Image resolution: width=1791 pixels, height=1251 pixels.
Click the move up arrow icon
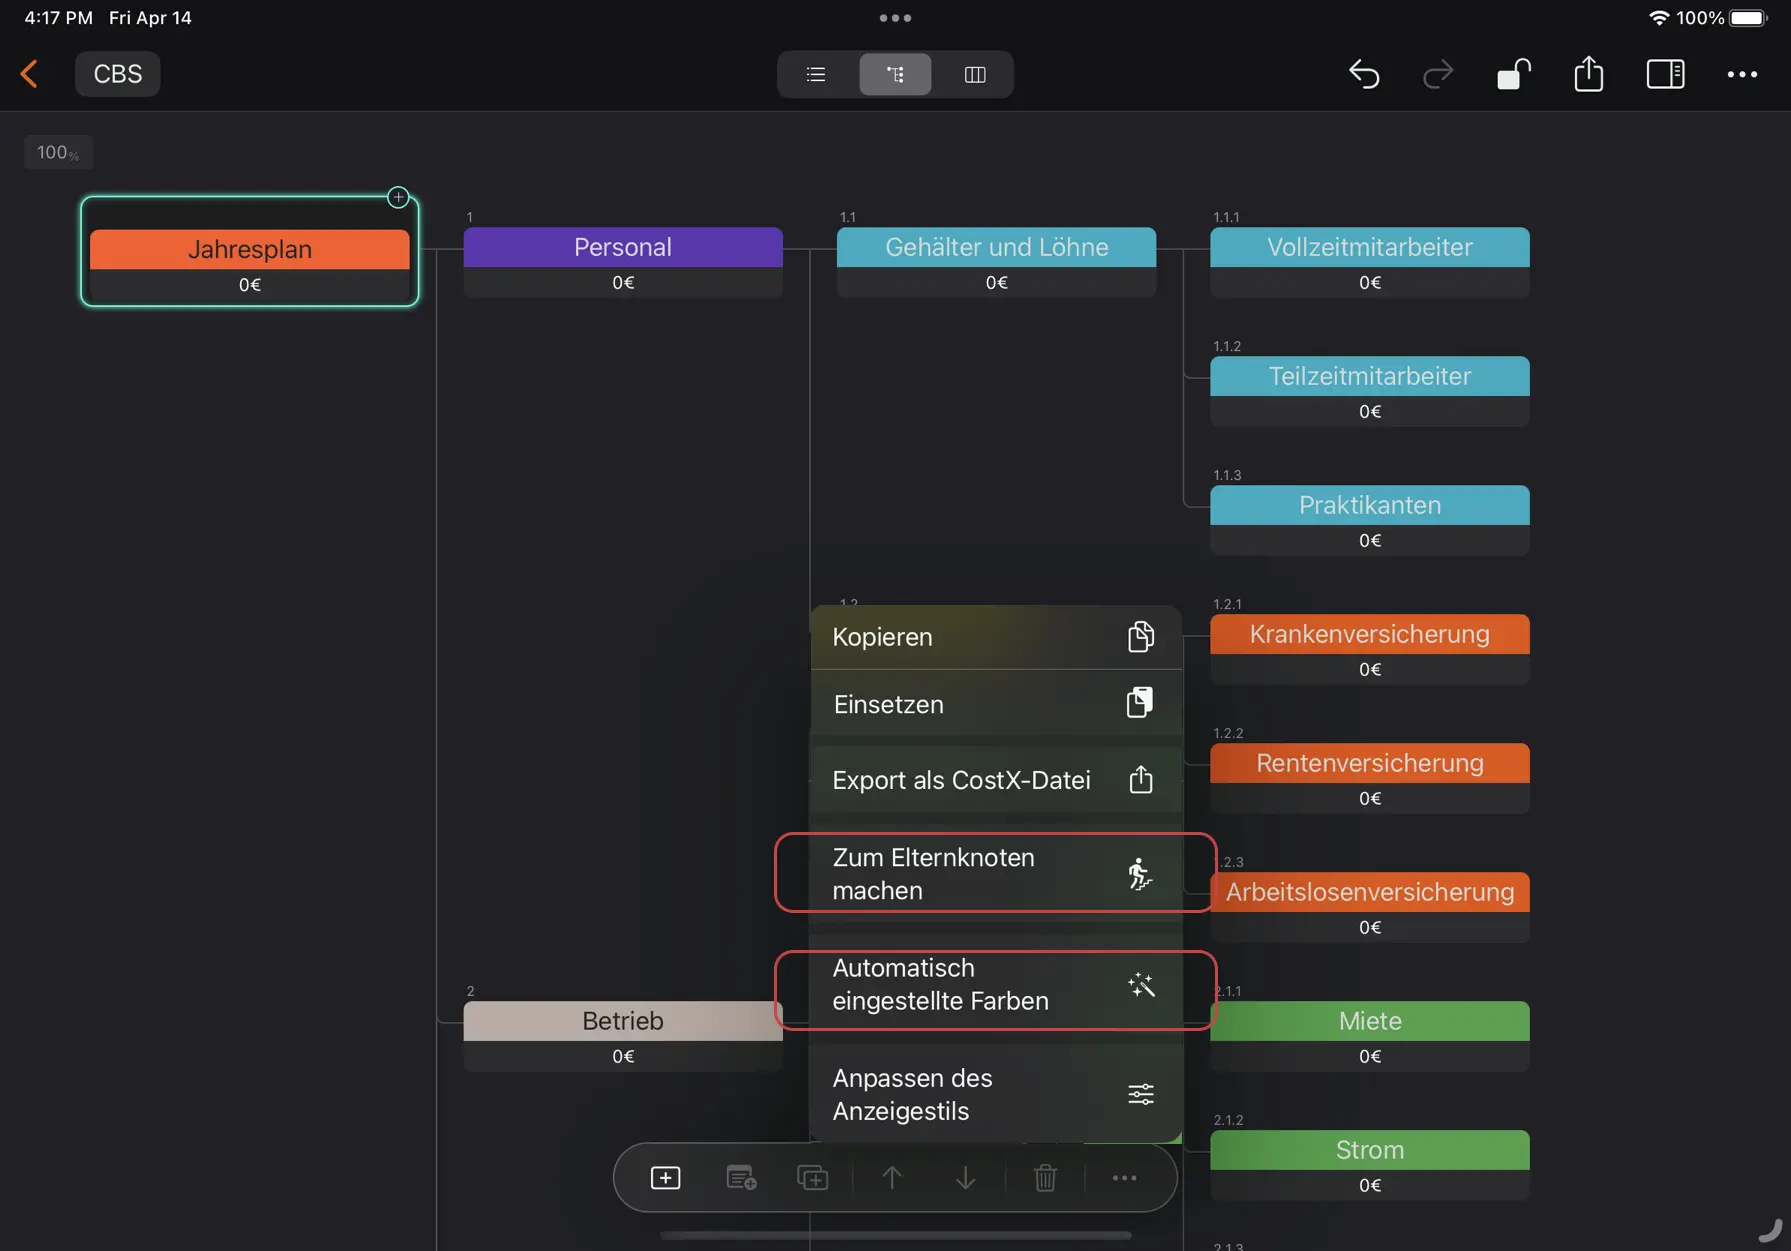pyautogui.click(x=892, y=1178)
